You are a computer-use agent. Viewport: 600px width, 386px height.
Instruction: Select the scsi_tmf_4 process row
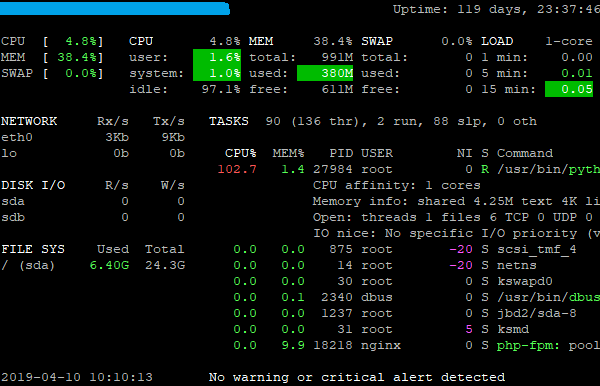pos(405,249)
